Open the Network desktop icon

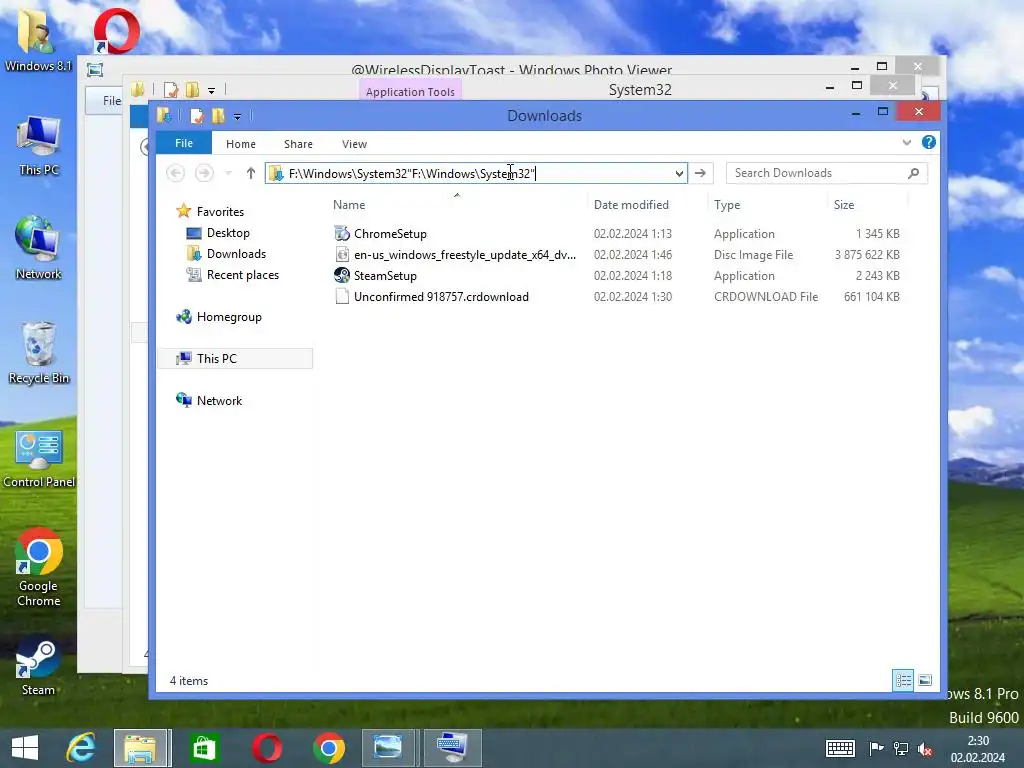point(39,248)
